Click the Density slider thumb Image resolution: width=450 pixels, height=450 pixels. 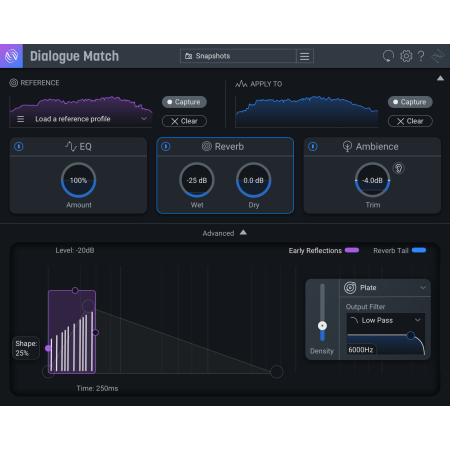coord(322,326)
